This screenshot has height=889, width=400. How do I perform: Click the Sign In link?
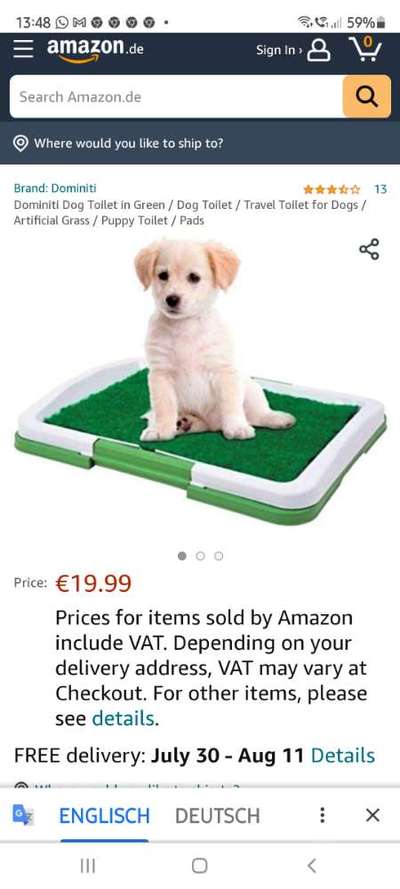click(278, 50)
